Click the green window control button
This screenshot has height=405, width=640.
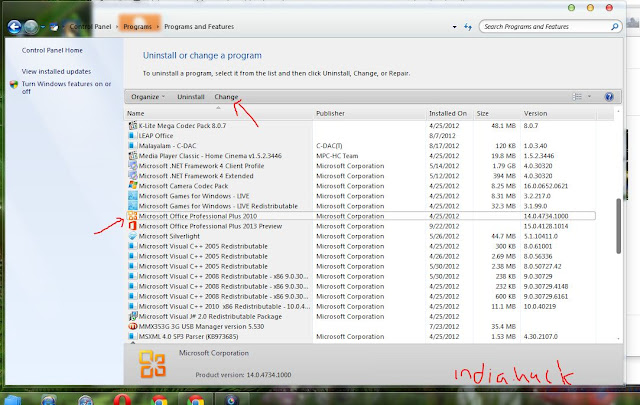click(x=571, y=8)
